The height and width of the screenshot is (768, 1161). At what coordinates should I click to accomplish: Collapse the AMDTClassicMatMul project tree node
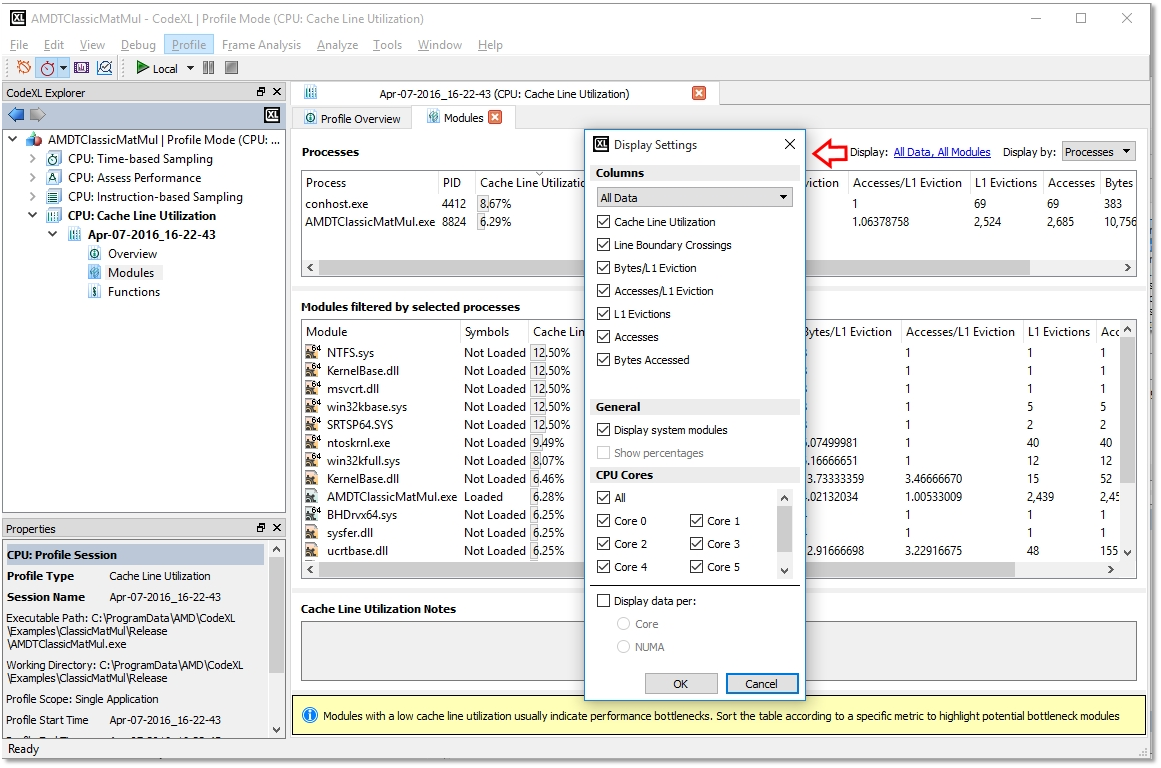point(13,138)
